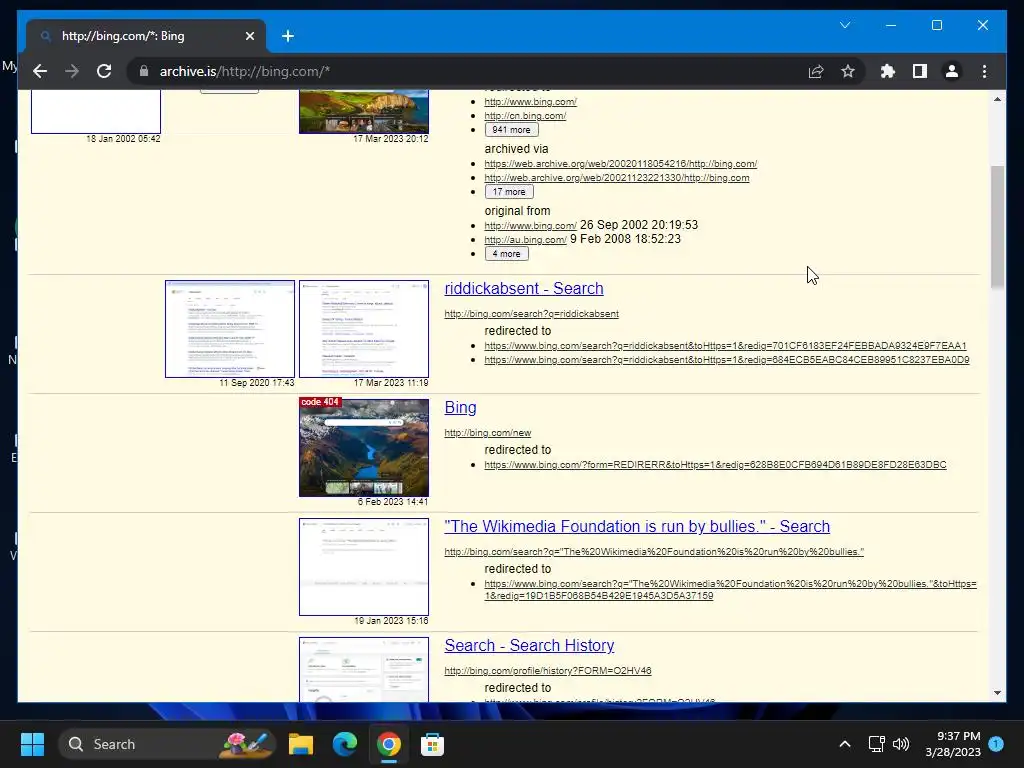This screenshot has width=1024, height=768.
Task: Open the clock showing 9:37 PM
Action: [953, 744]
